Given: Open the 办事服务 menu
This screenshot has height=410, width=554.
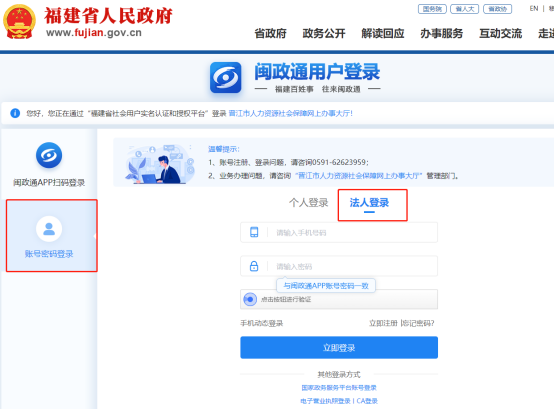Looking at the screenshot, I should [441, 34].
